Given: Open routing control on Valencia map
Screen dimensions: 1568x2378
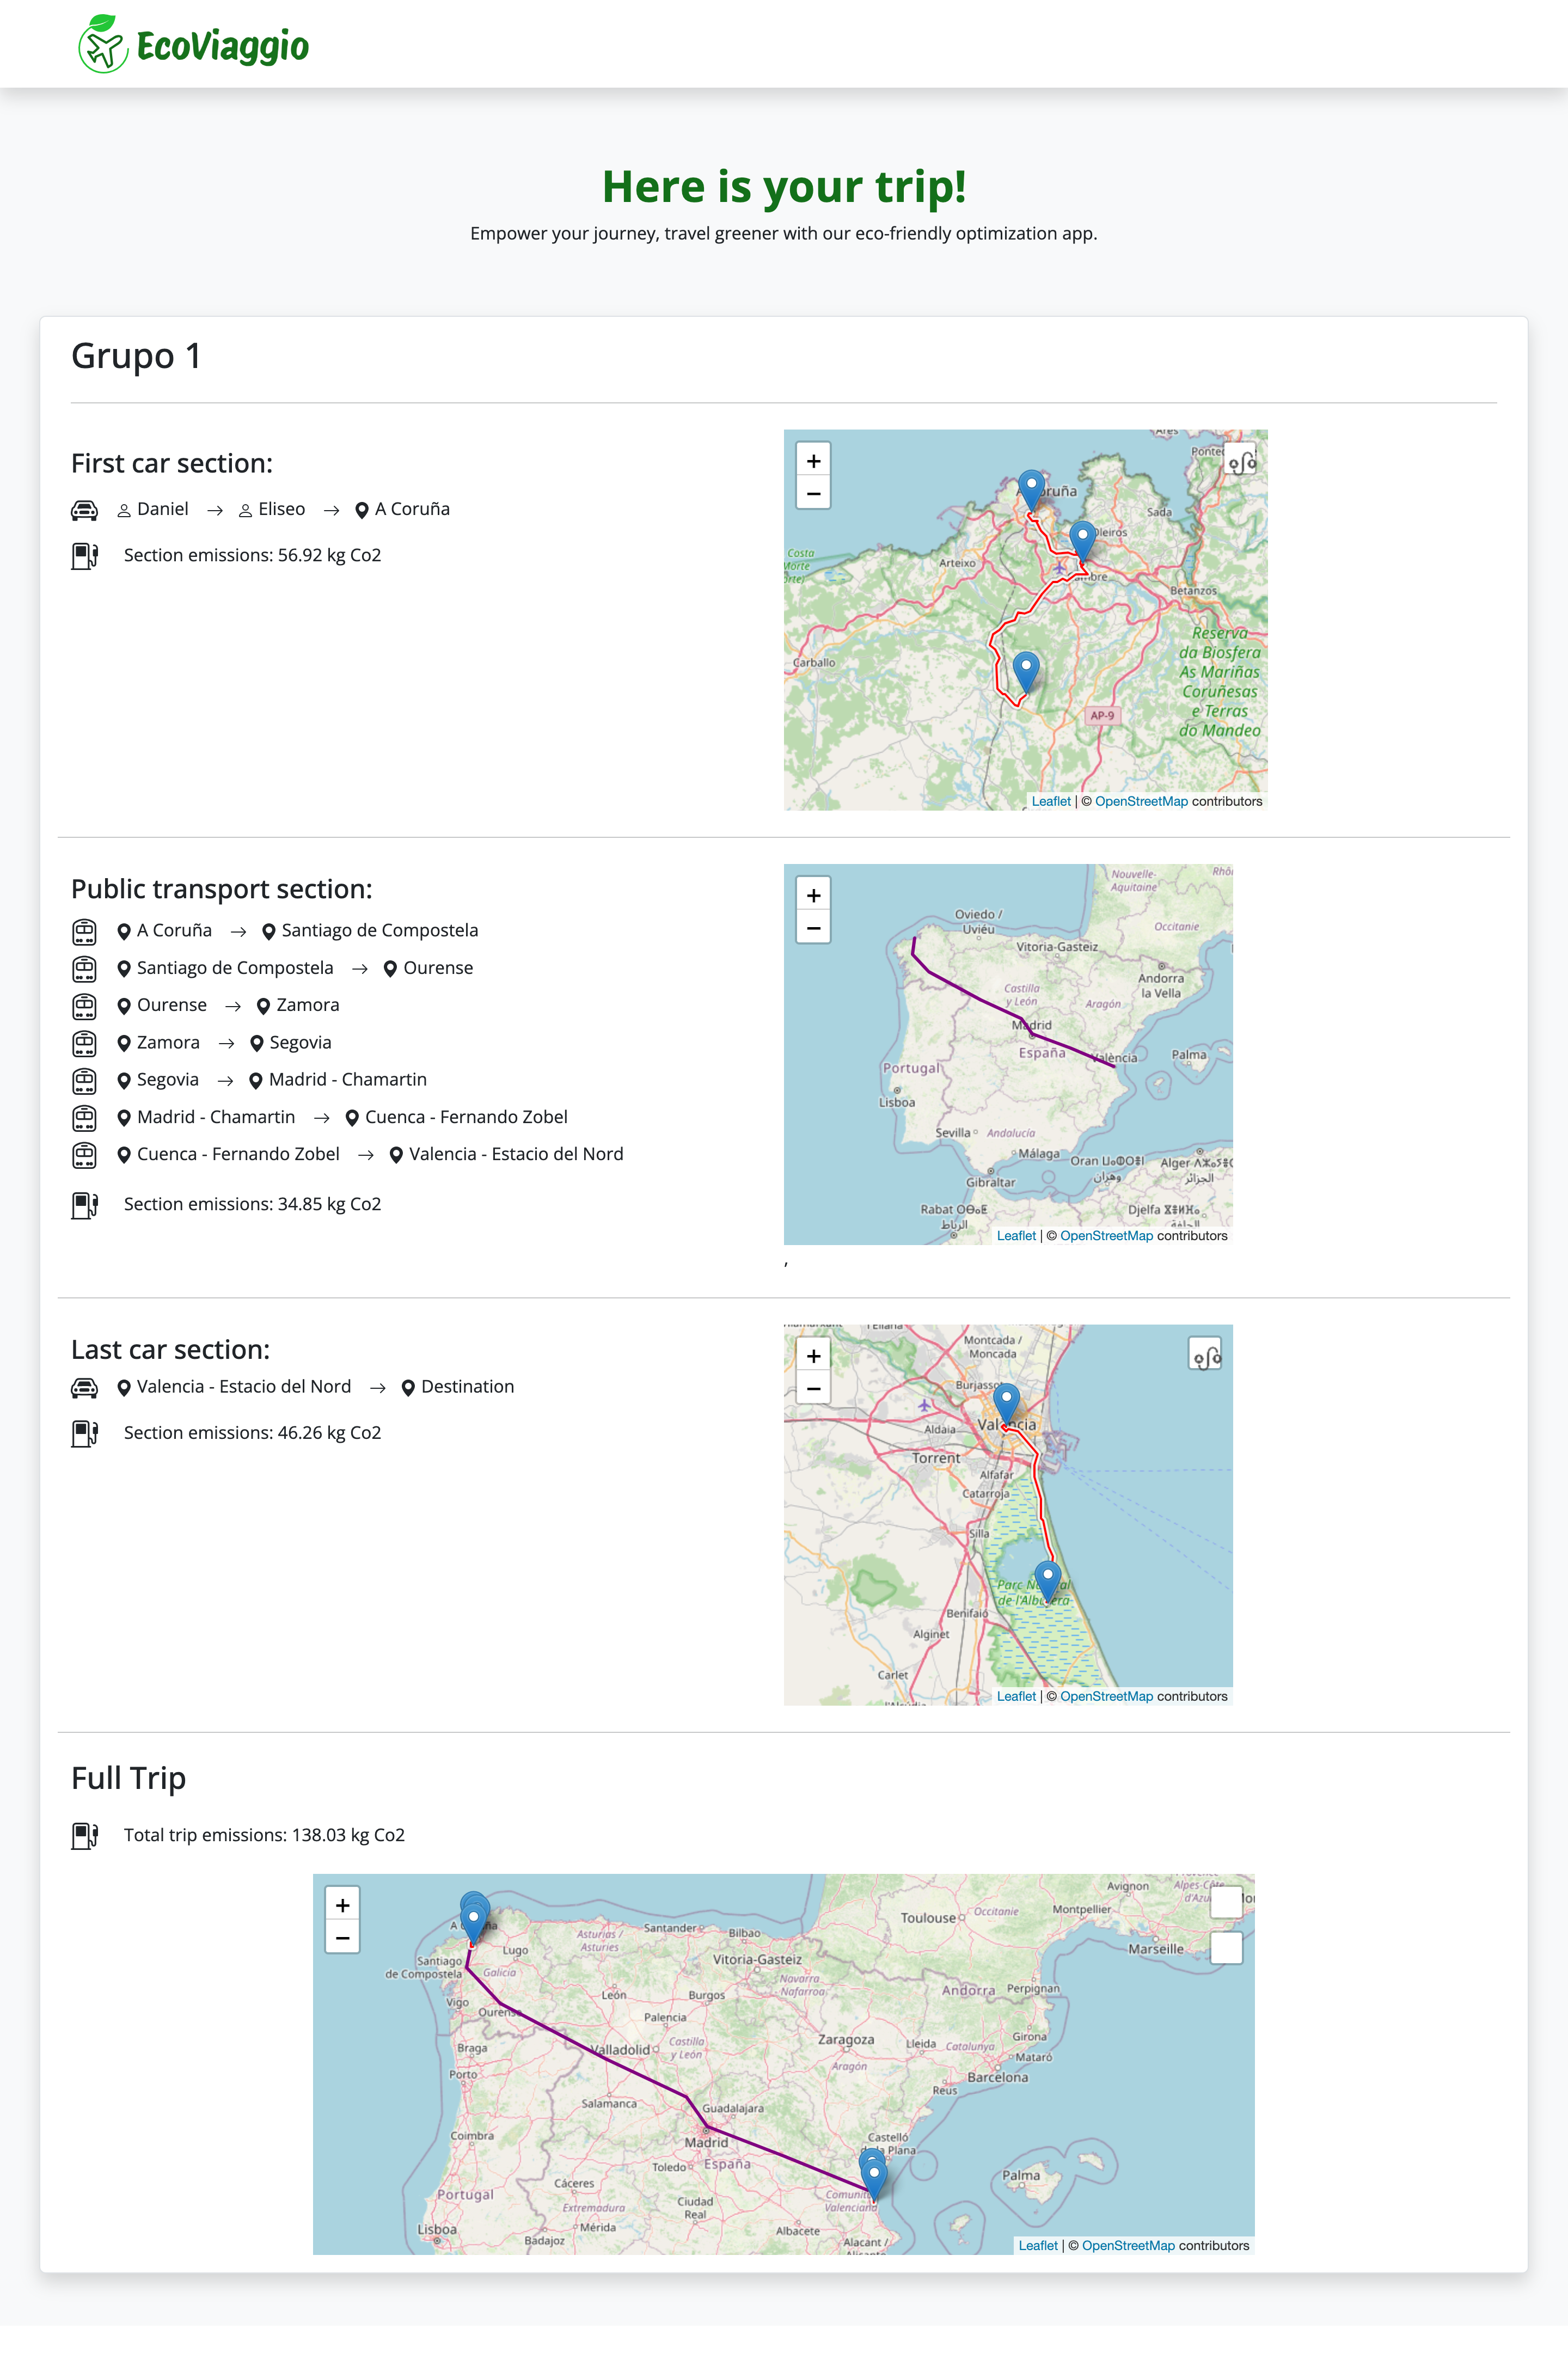Looking at the screenshot, I should tap(1206, 1355).
